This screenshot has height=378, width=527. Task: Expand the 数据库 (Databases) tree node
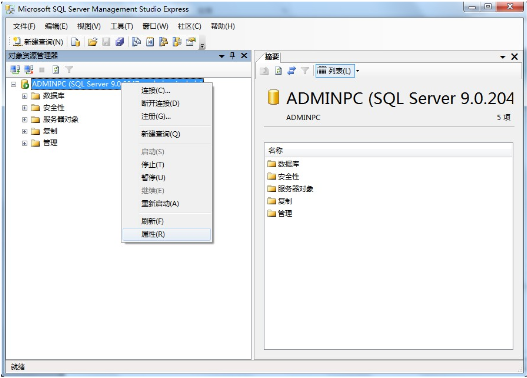[25, 96]
